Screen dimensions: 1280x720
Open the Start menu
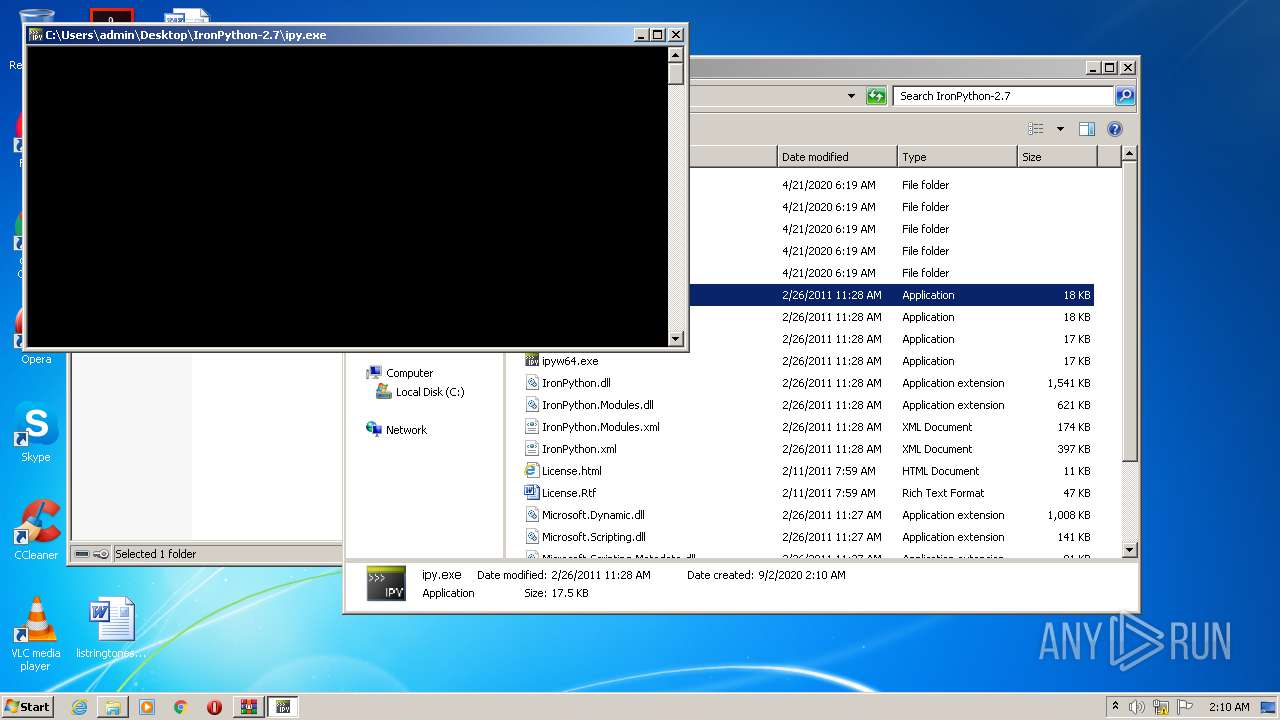28,706
